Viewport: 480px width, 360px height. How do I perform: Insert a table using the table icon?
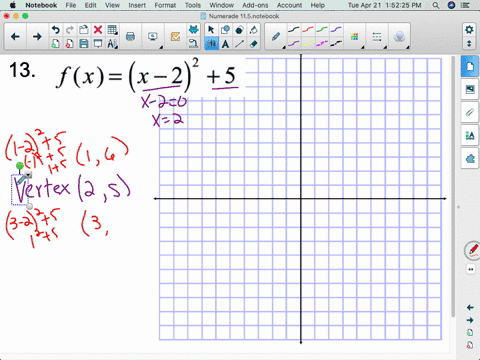112,30
